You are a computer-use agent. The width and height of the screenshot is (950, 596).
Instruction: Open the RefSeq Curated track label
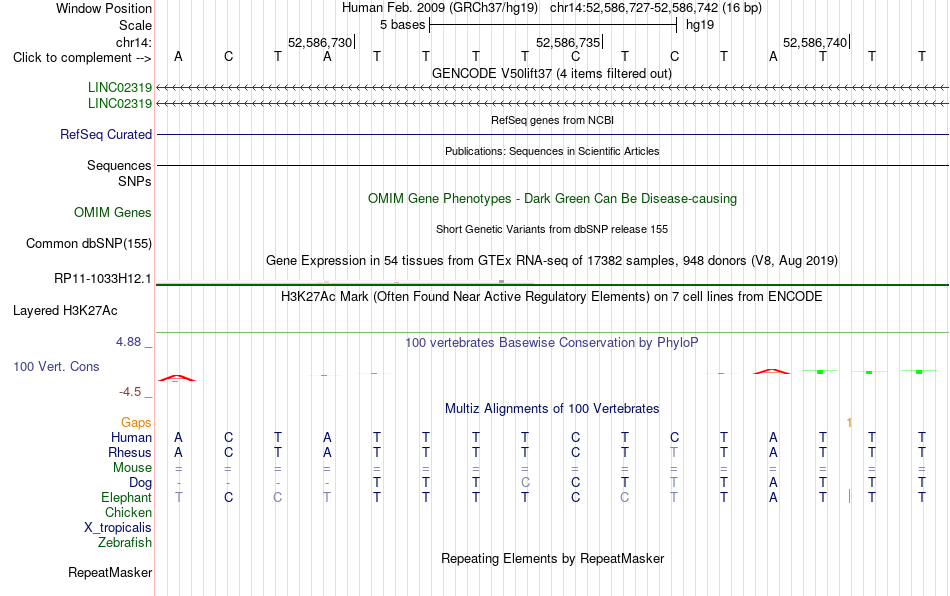[x=106, y=134]
